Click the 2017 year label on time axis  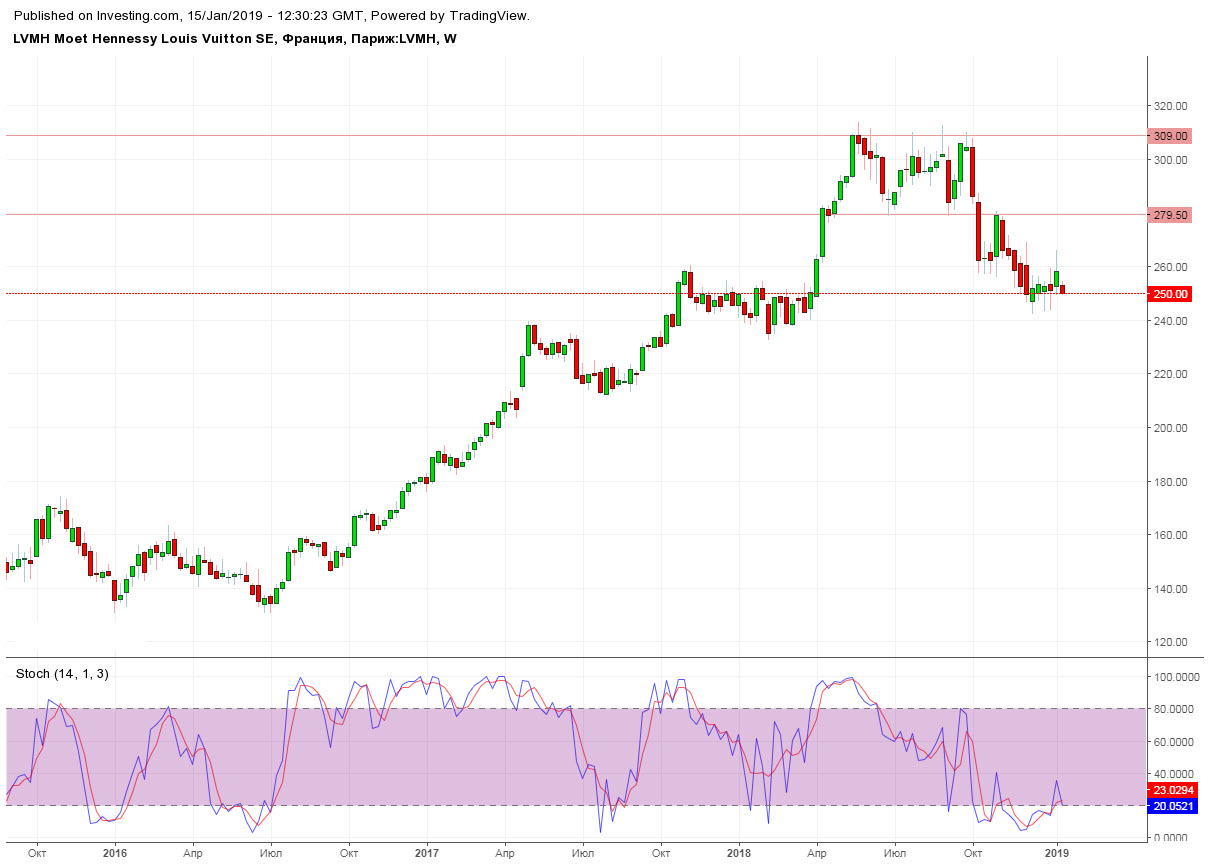pos(427,853)
